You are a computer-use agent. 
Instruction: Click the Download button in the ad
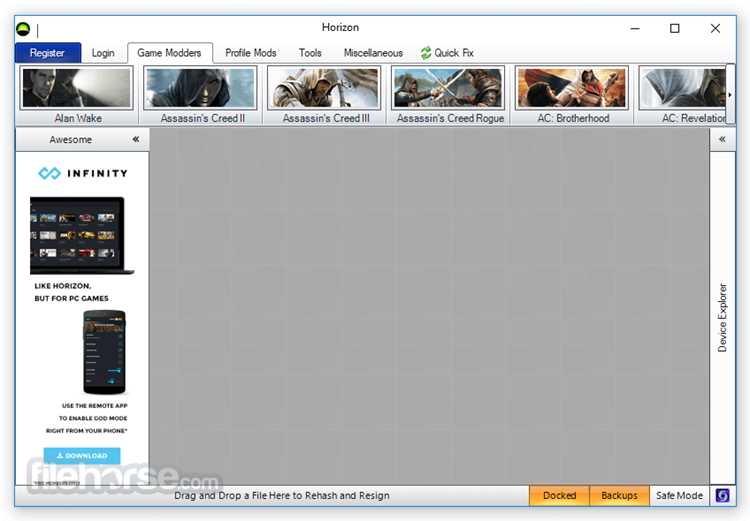point(82,455)
